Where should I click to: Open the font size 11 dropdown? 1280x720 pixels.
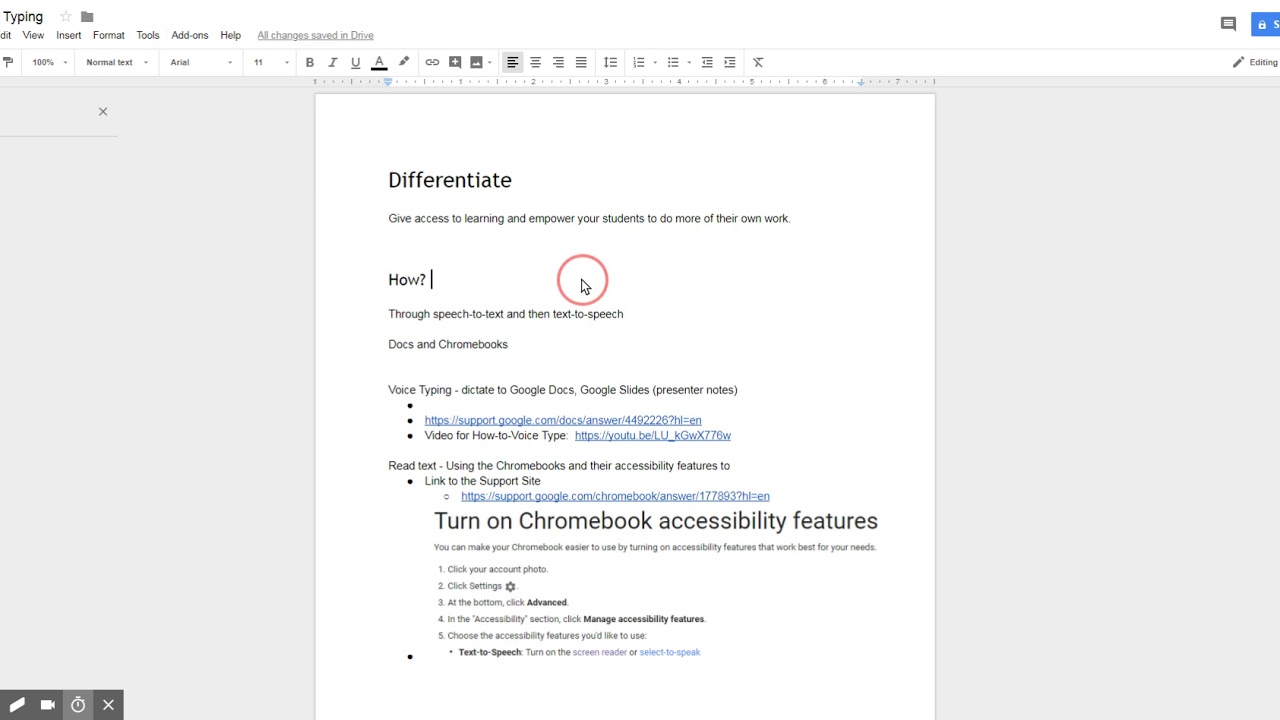tap(271, 62)
